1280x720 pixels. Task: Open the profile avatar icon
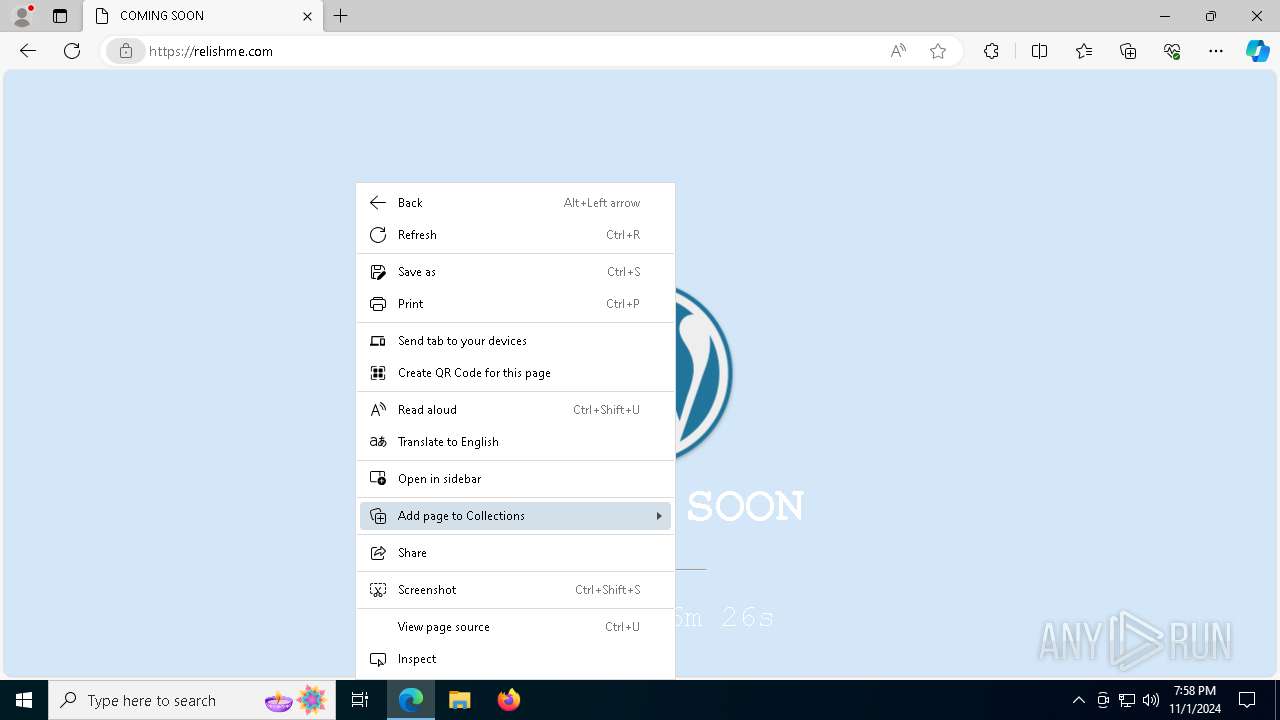[x=22, y=16]
